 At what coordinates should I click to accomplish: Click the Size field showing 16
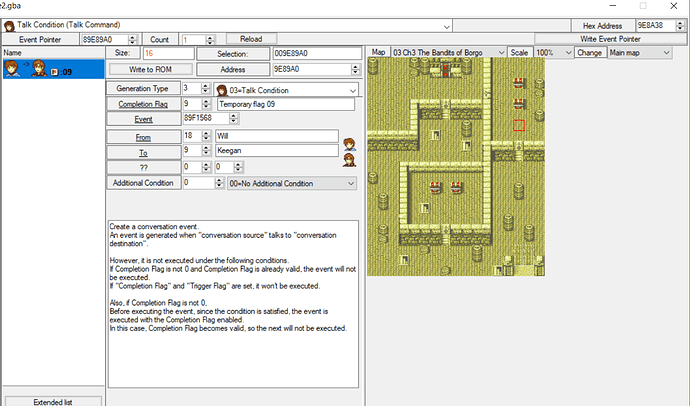pos(168,54)
